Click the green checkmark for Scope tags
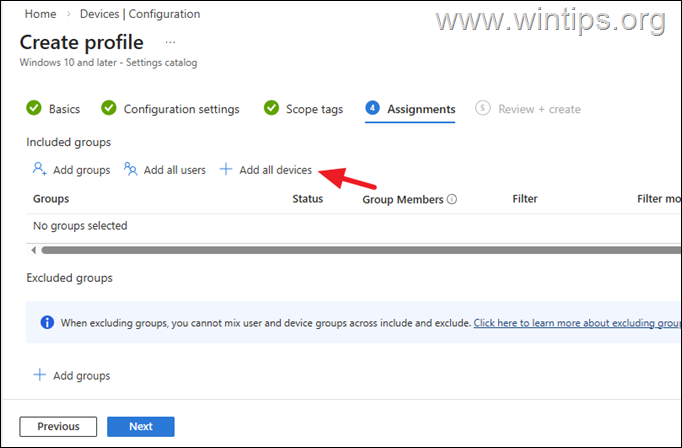The width and height of the screenshot is (682, 448). [271, 108]
